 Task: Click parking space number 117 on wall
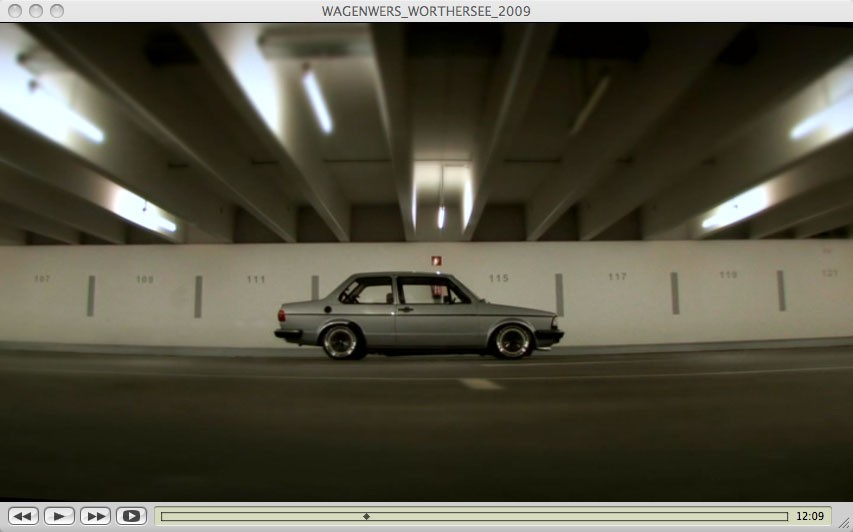click(x=617, y=277)
